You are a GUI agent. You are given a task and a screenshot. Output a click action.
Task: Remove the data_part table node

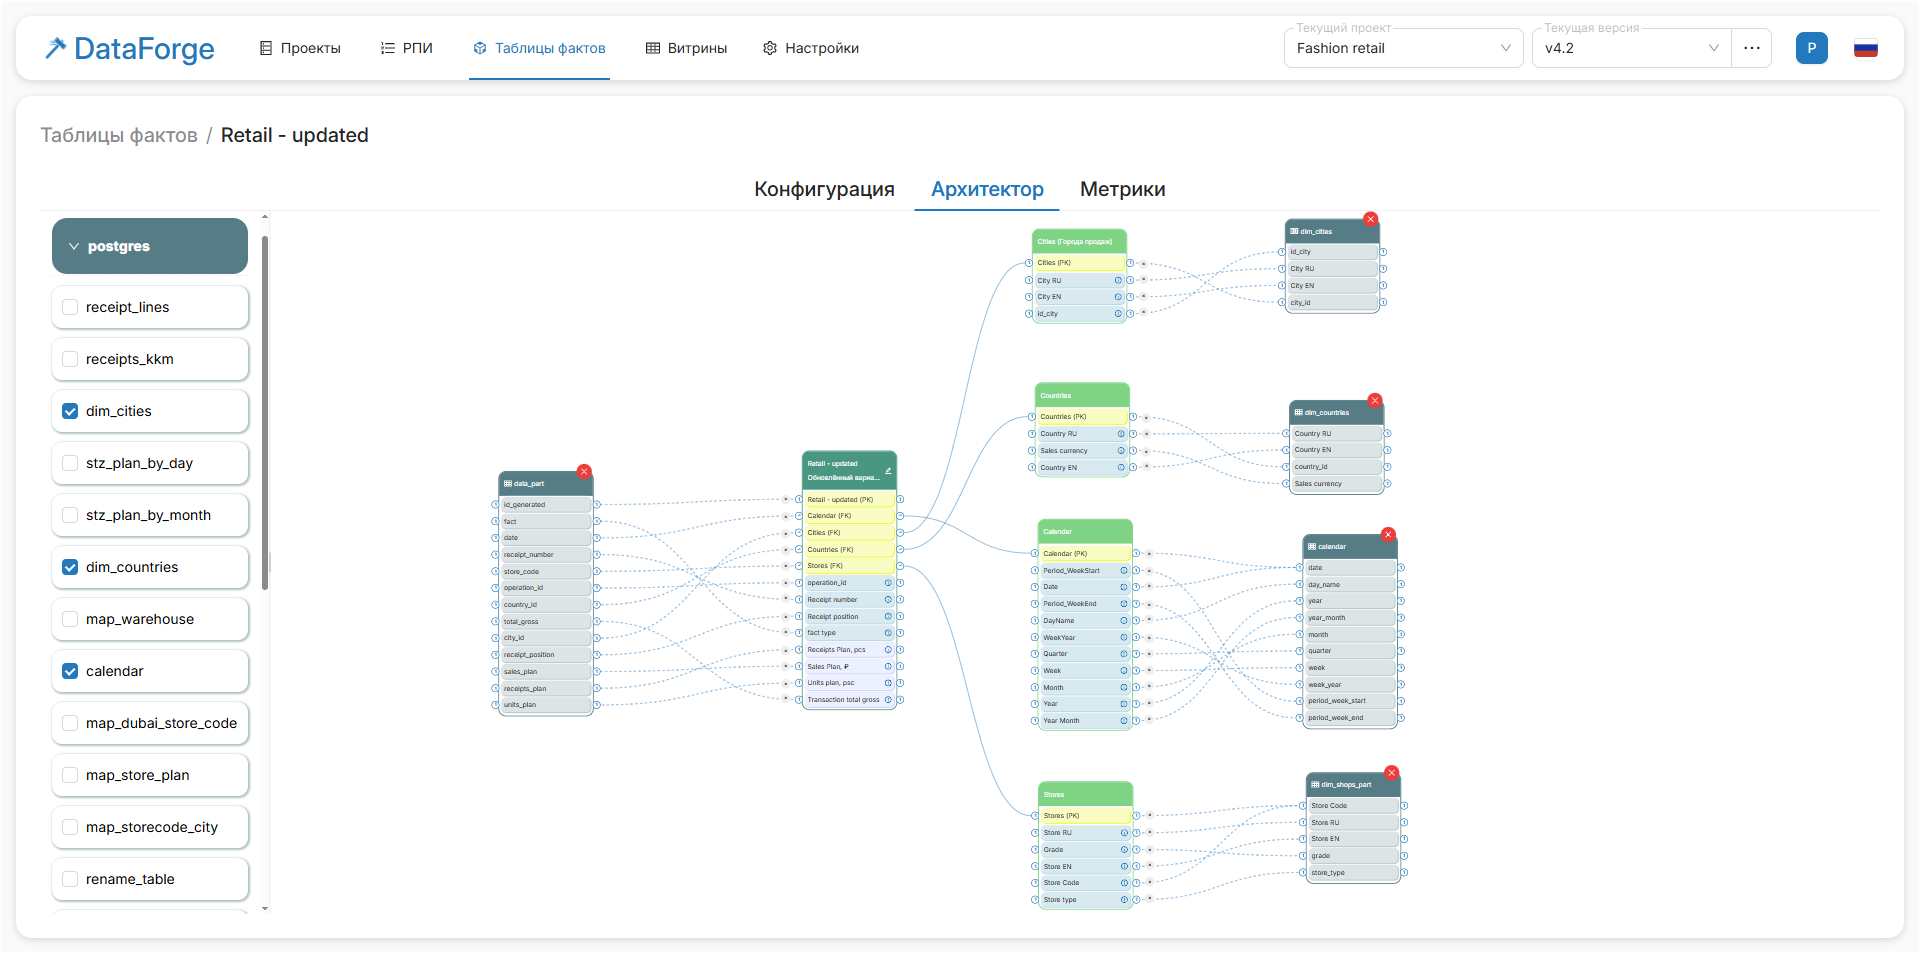pyautogui.click(x=584, y=471)
